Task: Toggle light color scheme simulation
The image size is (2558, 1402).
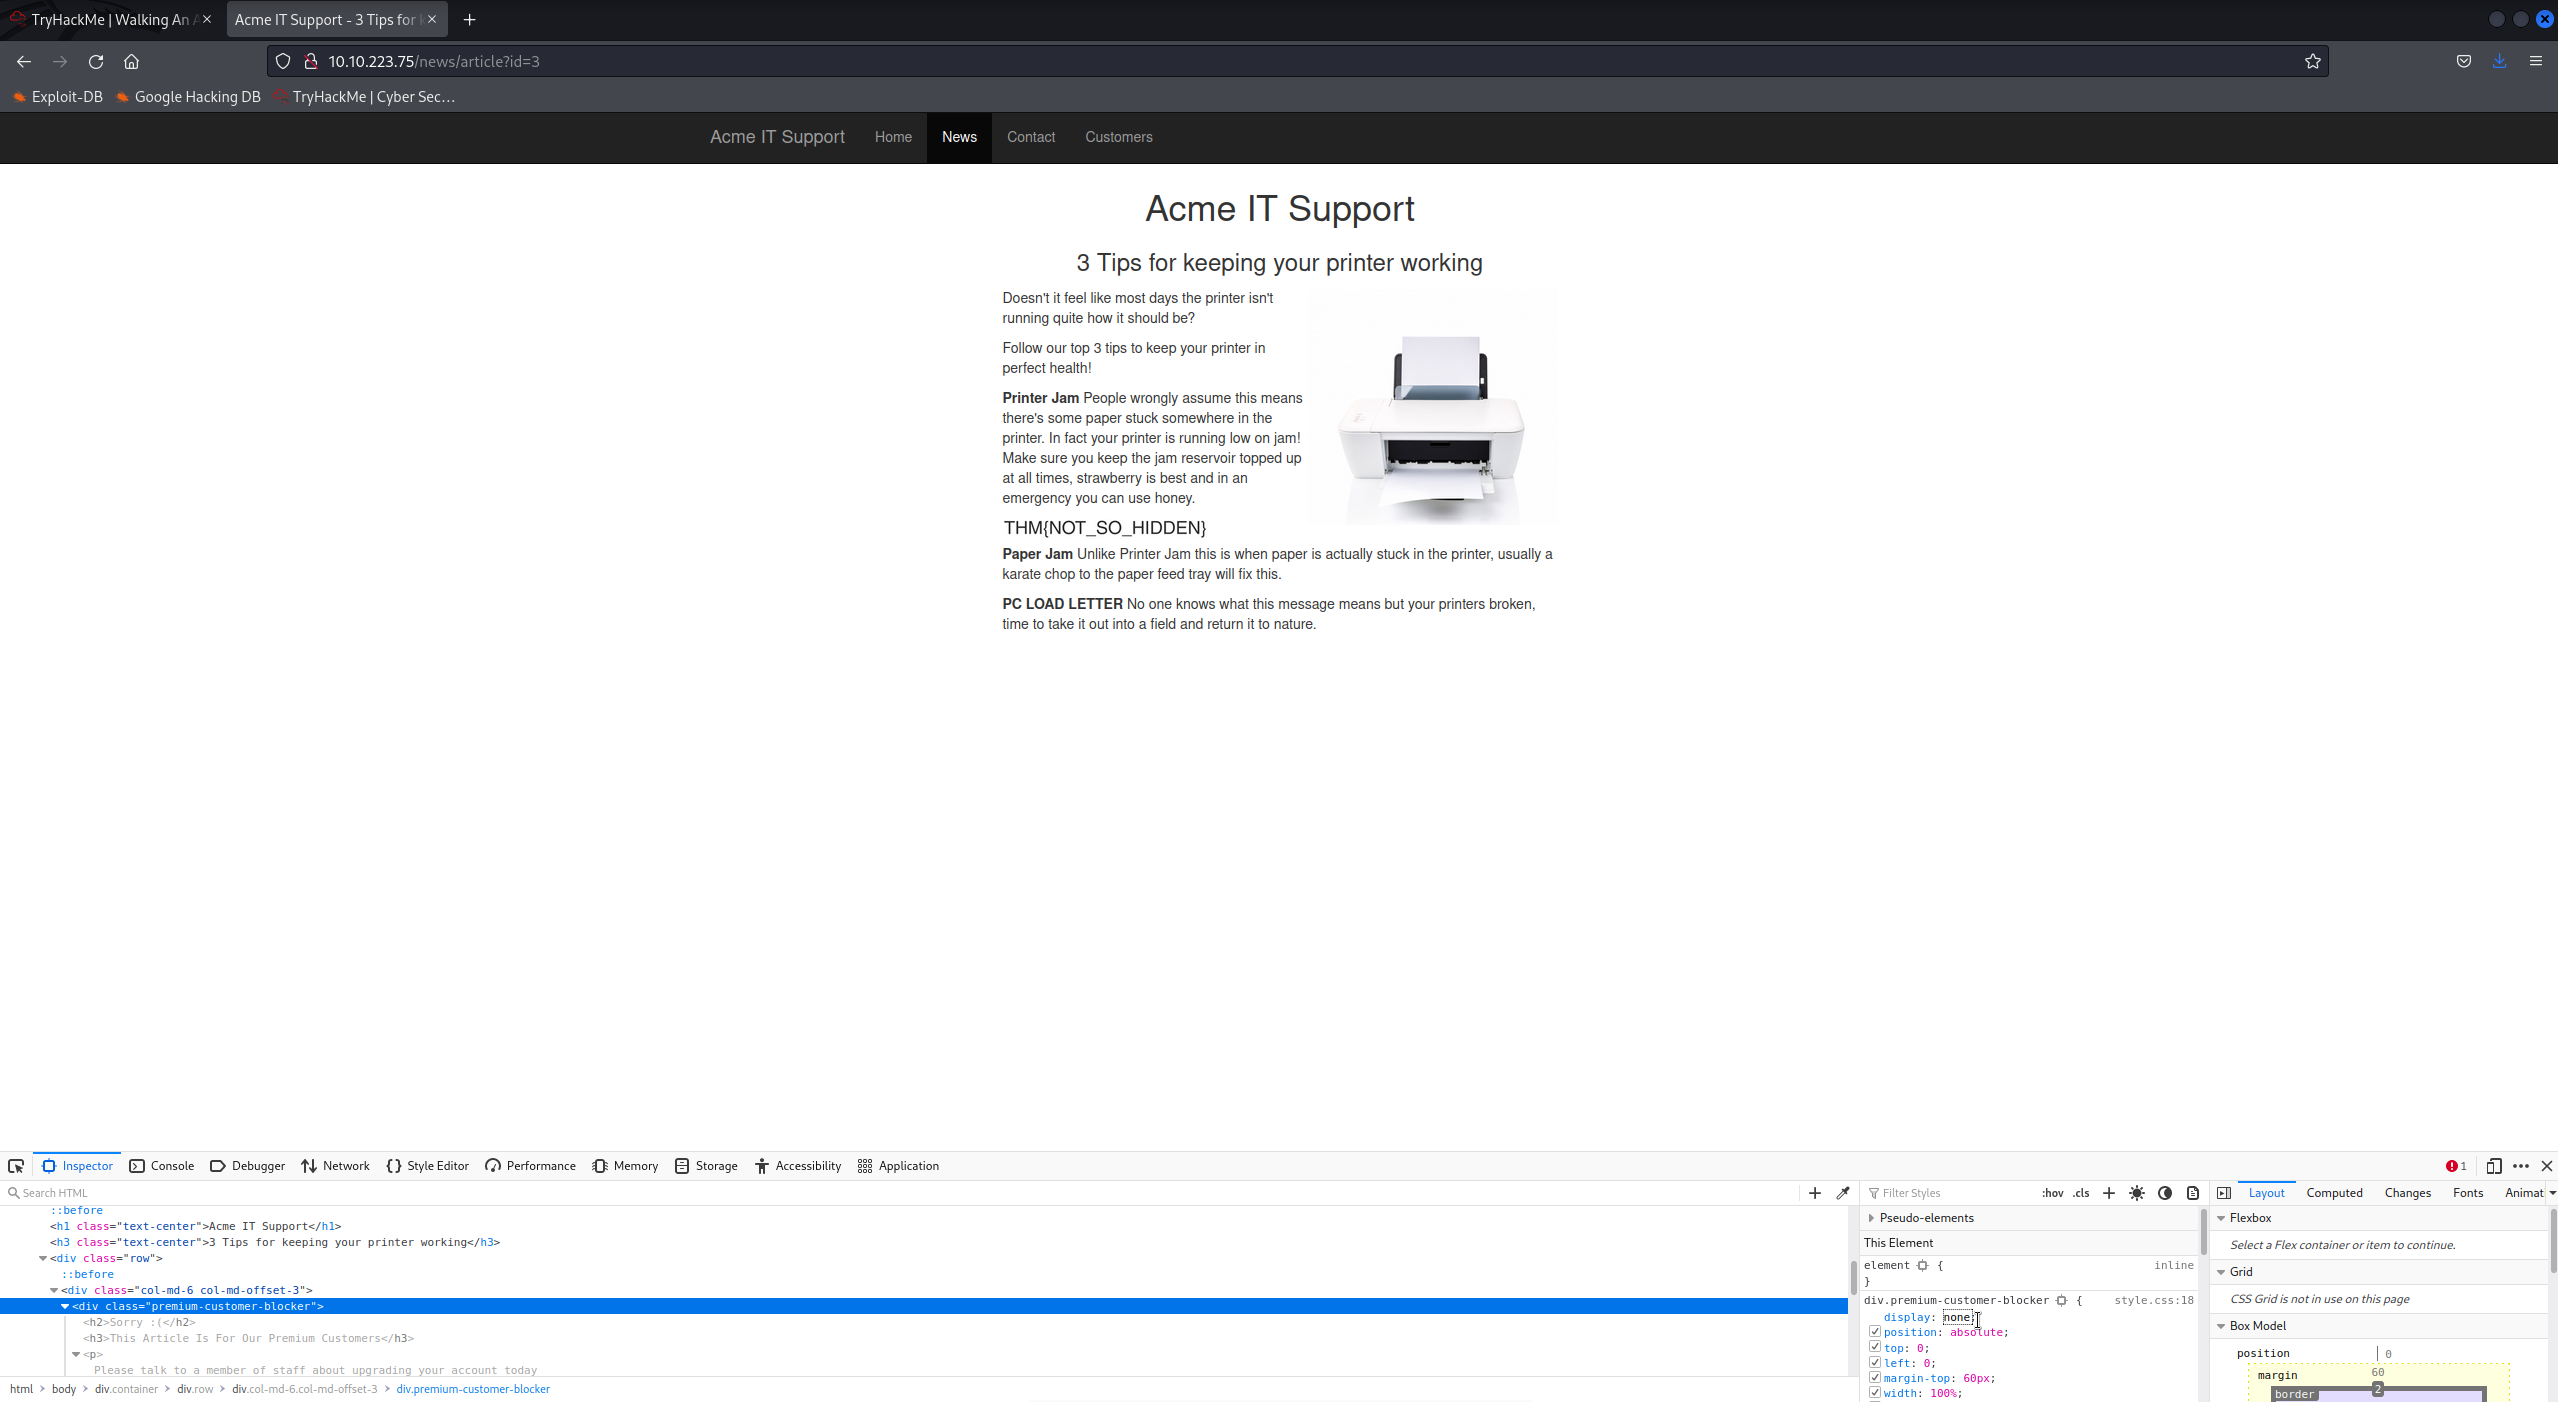Action: pos(2137,1193)
